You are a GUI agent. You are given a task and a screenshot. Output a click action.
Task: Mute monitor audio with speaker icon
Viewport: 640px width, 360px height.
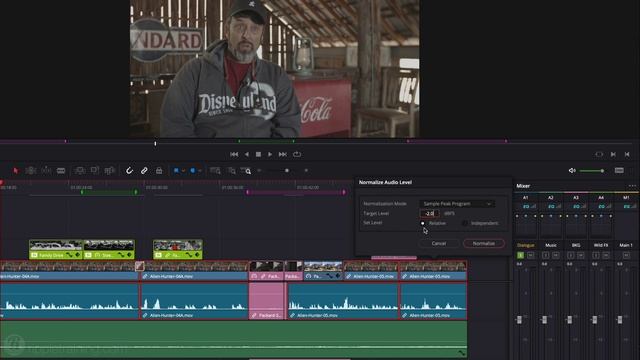(572, 171)
